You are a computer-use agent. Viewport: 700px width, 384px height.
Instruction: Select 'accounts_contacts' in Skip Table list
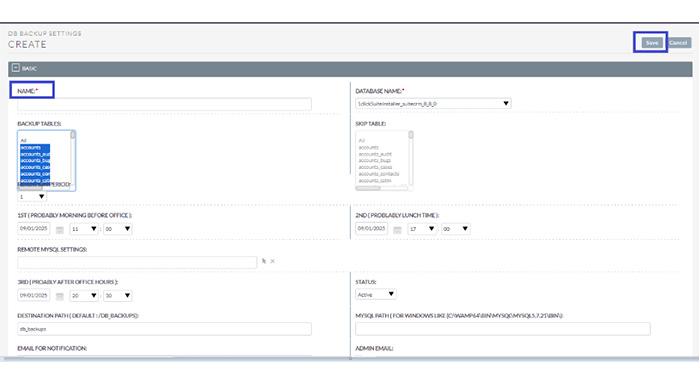click(x=379, y=174)
